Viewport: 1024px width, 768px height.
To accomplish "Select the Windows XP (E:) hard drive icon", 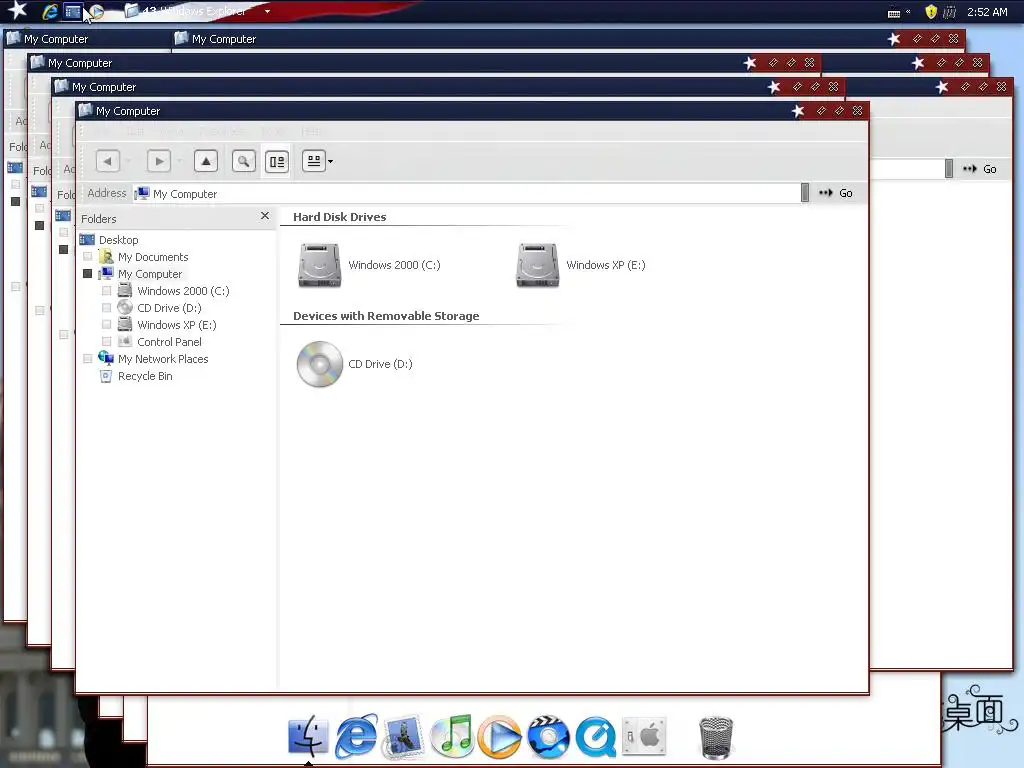I will click(537, 265).
